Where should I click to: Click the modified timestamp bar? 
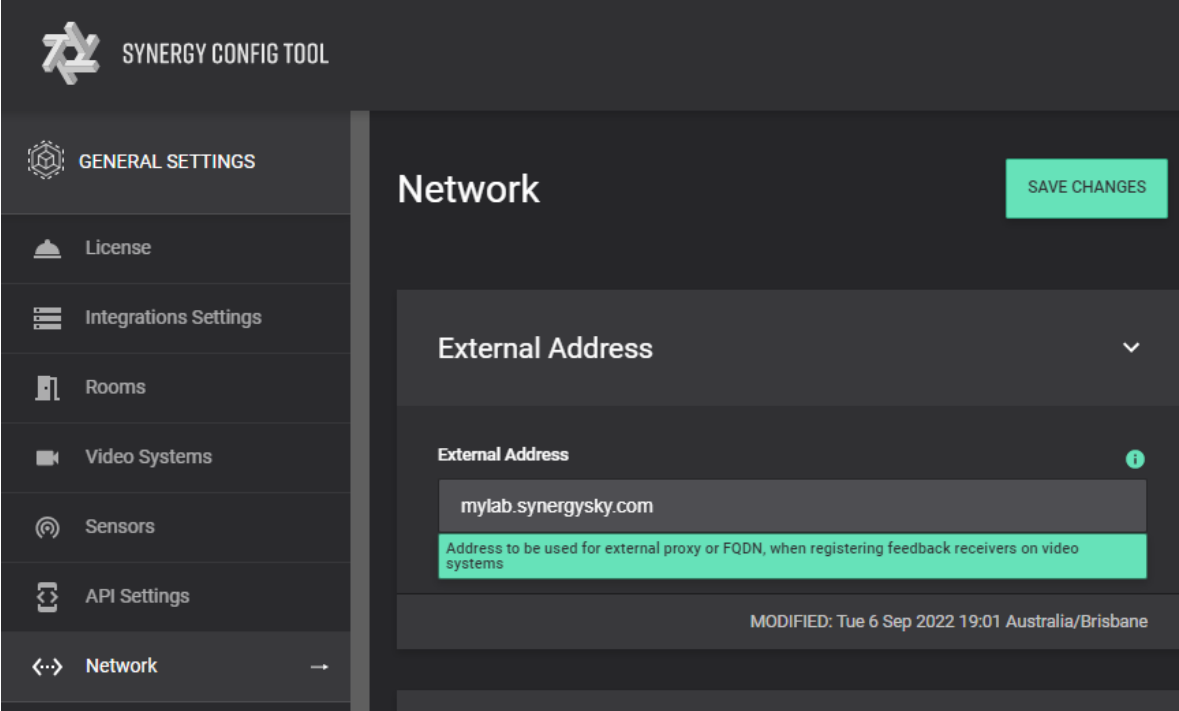click(950, 620)
